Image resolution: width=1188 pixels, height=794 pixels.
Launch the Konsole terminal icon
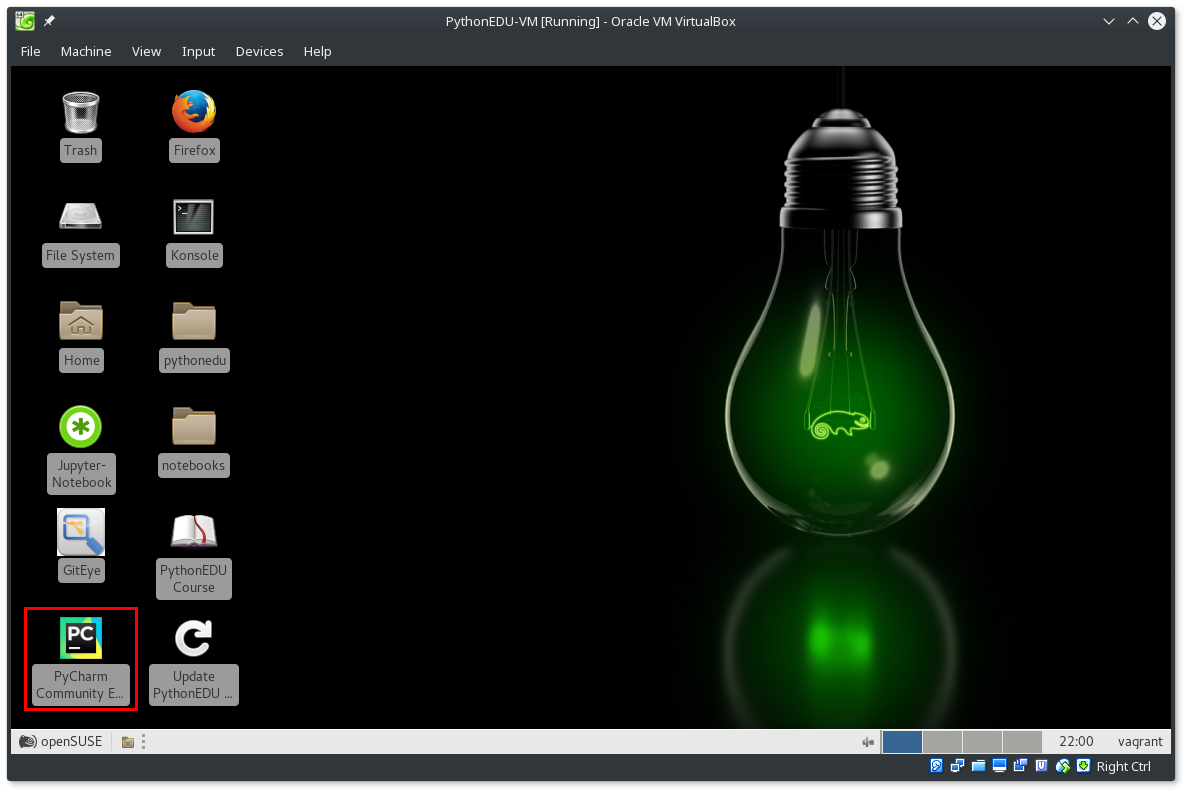tap(194, 217)
